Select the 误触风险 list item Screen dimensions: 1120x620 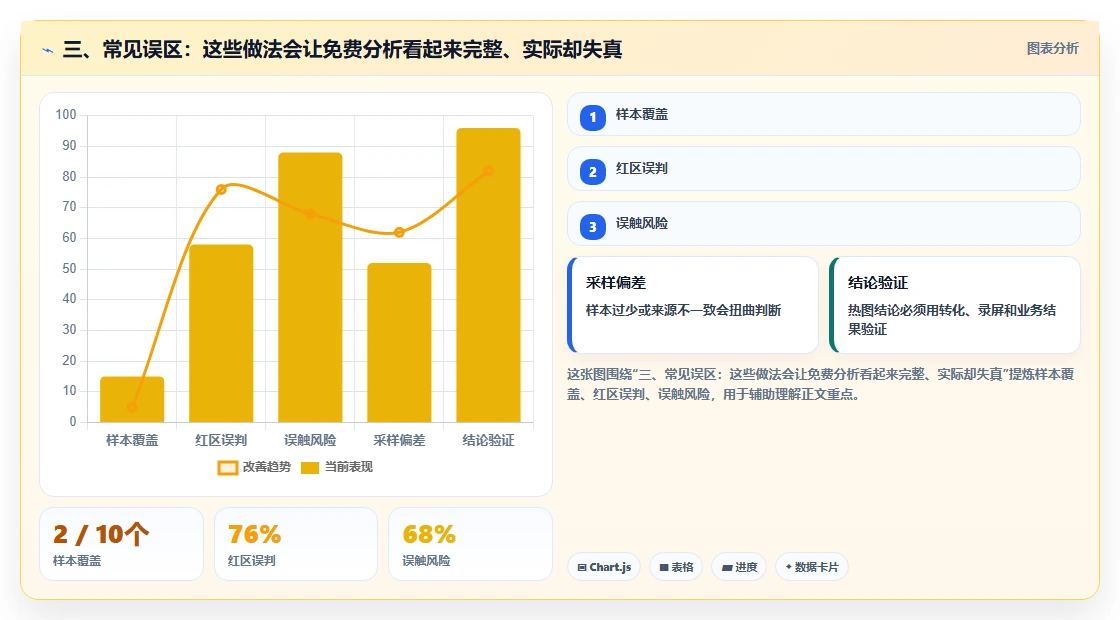click(824, 224)
